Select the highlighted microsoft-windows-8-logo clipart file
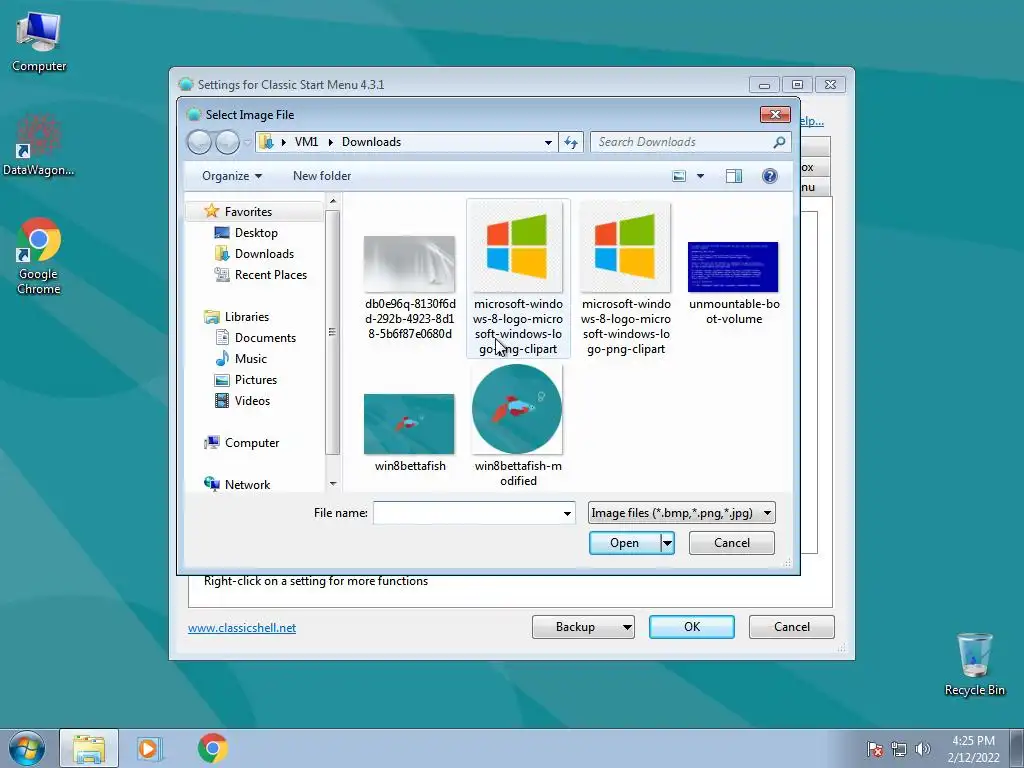This screenshot has height=768, width=1024. (x=518, y=279)
